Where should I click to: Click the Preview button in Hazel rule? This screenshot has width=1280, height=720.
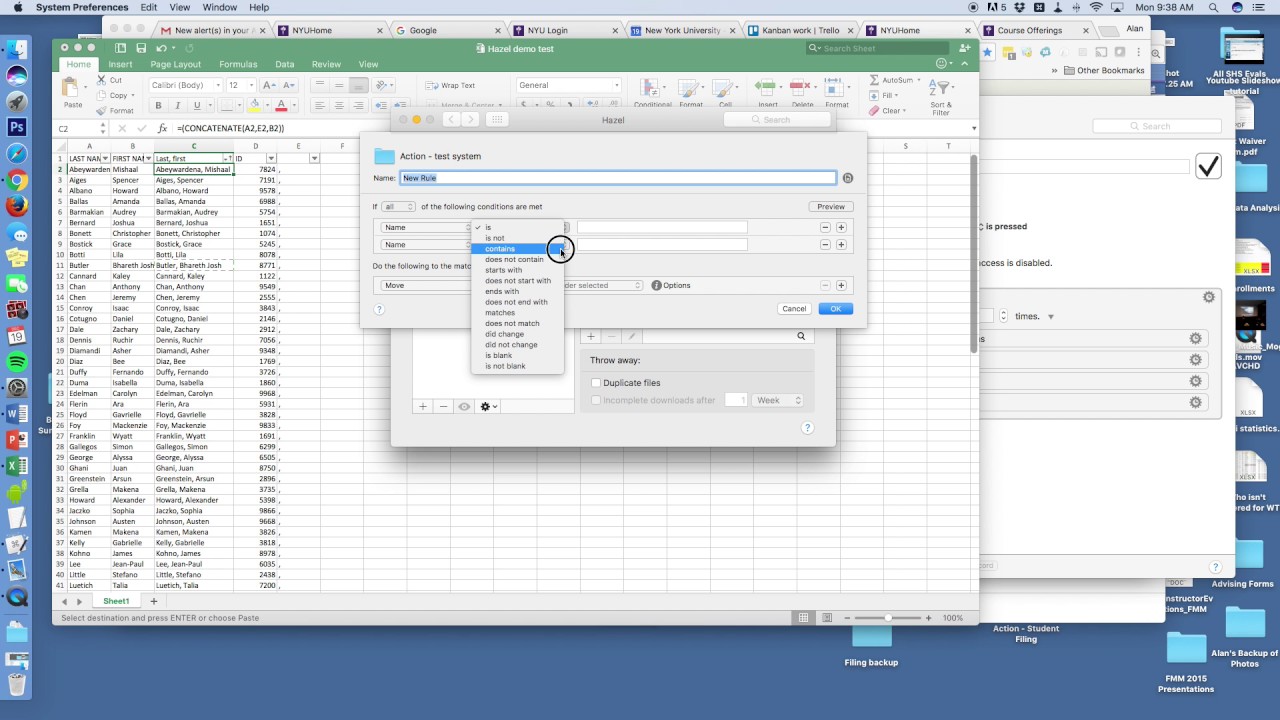point(831,207)
